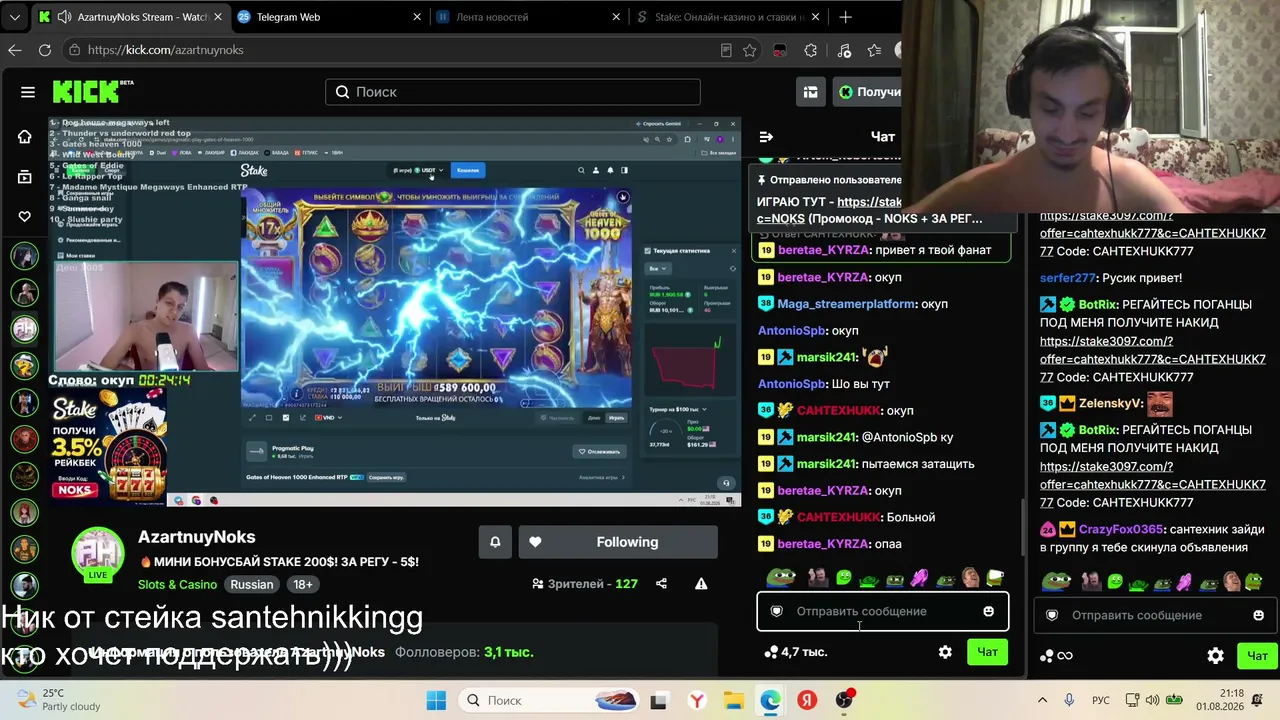Switch to the Stake casino tab
Viewport: 1280px width, 720px height.
point(727,17)
